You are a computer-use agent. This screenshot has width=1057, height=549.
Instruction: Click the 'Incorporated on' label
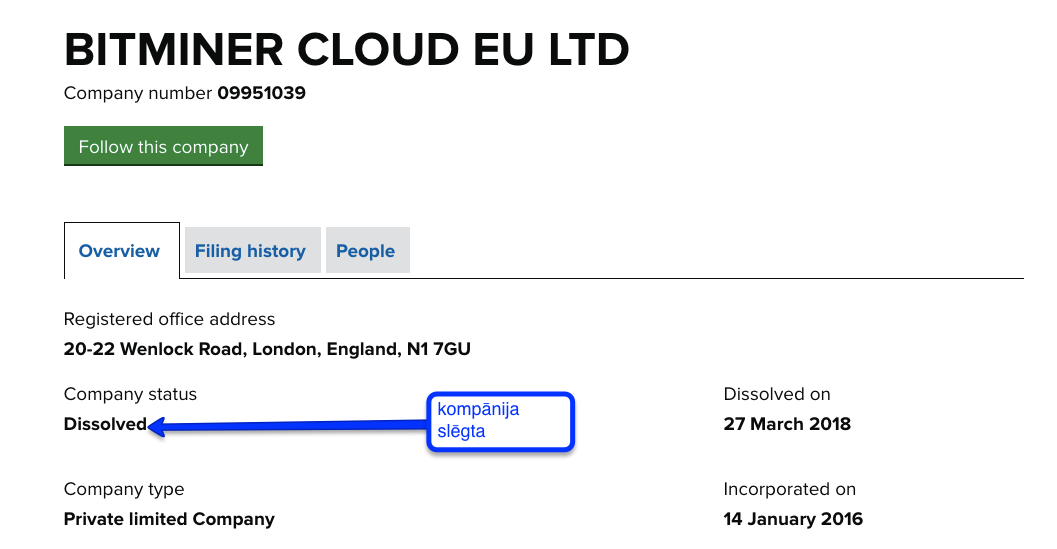coord(790,489)
